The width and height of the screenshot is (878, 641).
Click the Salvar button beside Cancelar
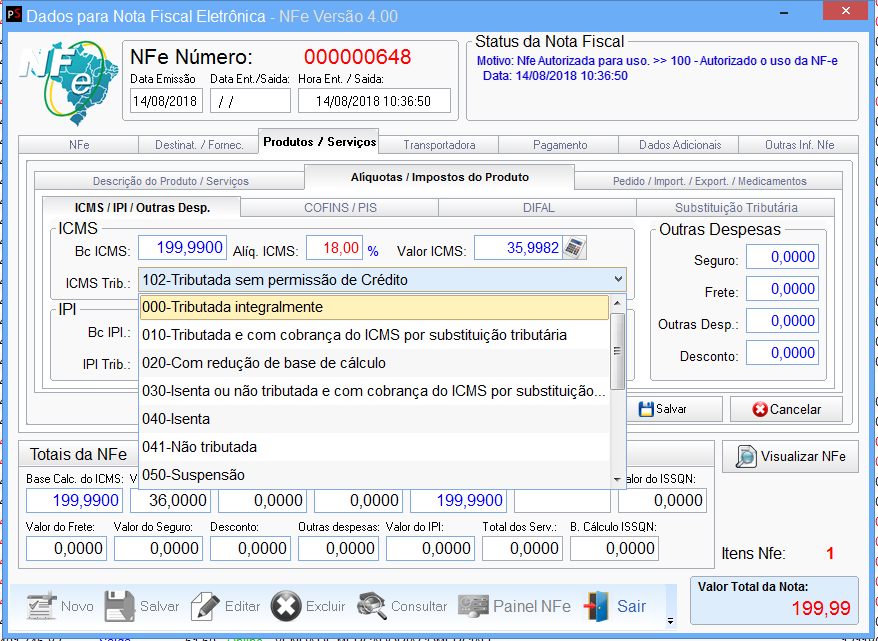674,409
